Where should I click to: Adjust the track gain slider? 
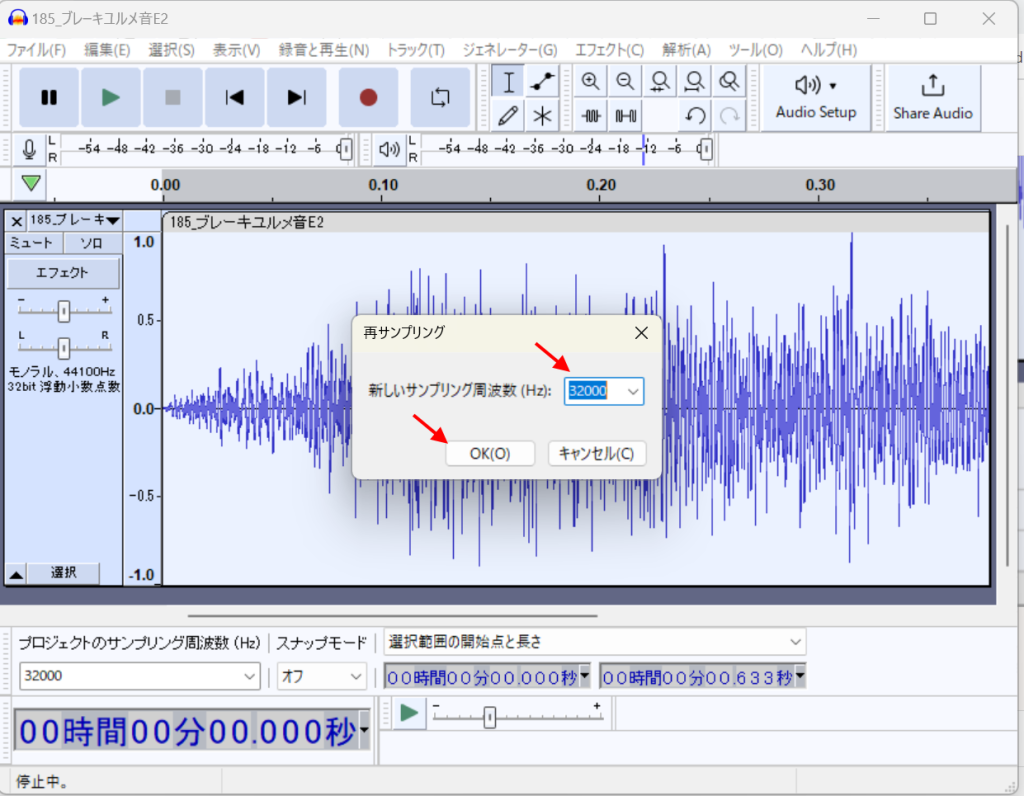pyautogui.click(x=64, y=312)
